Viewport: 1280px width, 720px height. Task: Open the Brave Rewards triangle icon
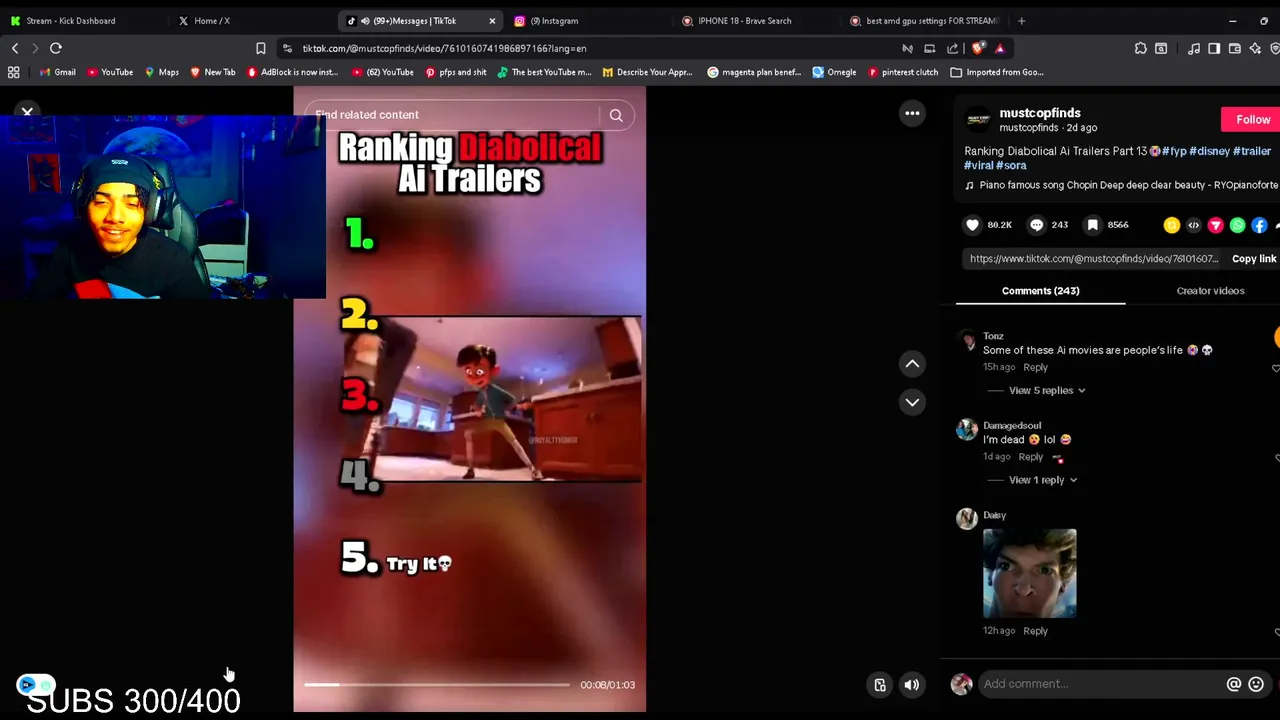999,48
